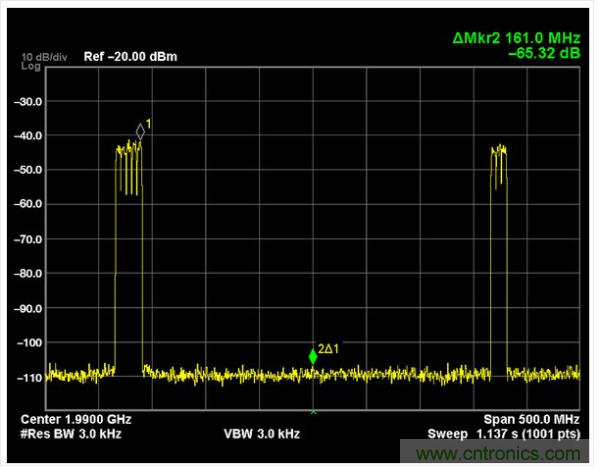The width and height of the screenshot is (600, 469).
Task: Select the Ref -20.00 dBm reference level
Action: pos(130,57)
